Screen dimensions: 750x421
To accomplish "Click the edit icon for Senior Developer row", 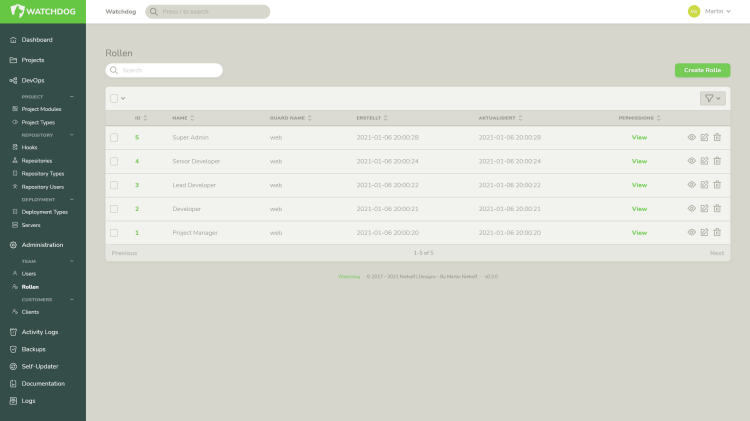I will click(704, 161).
